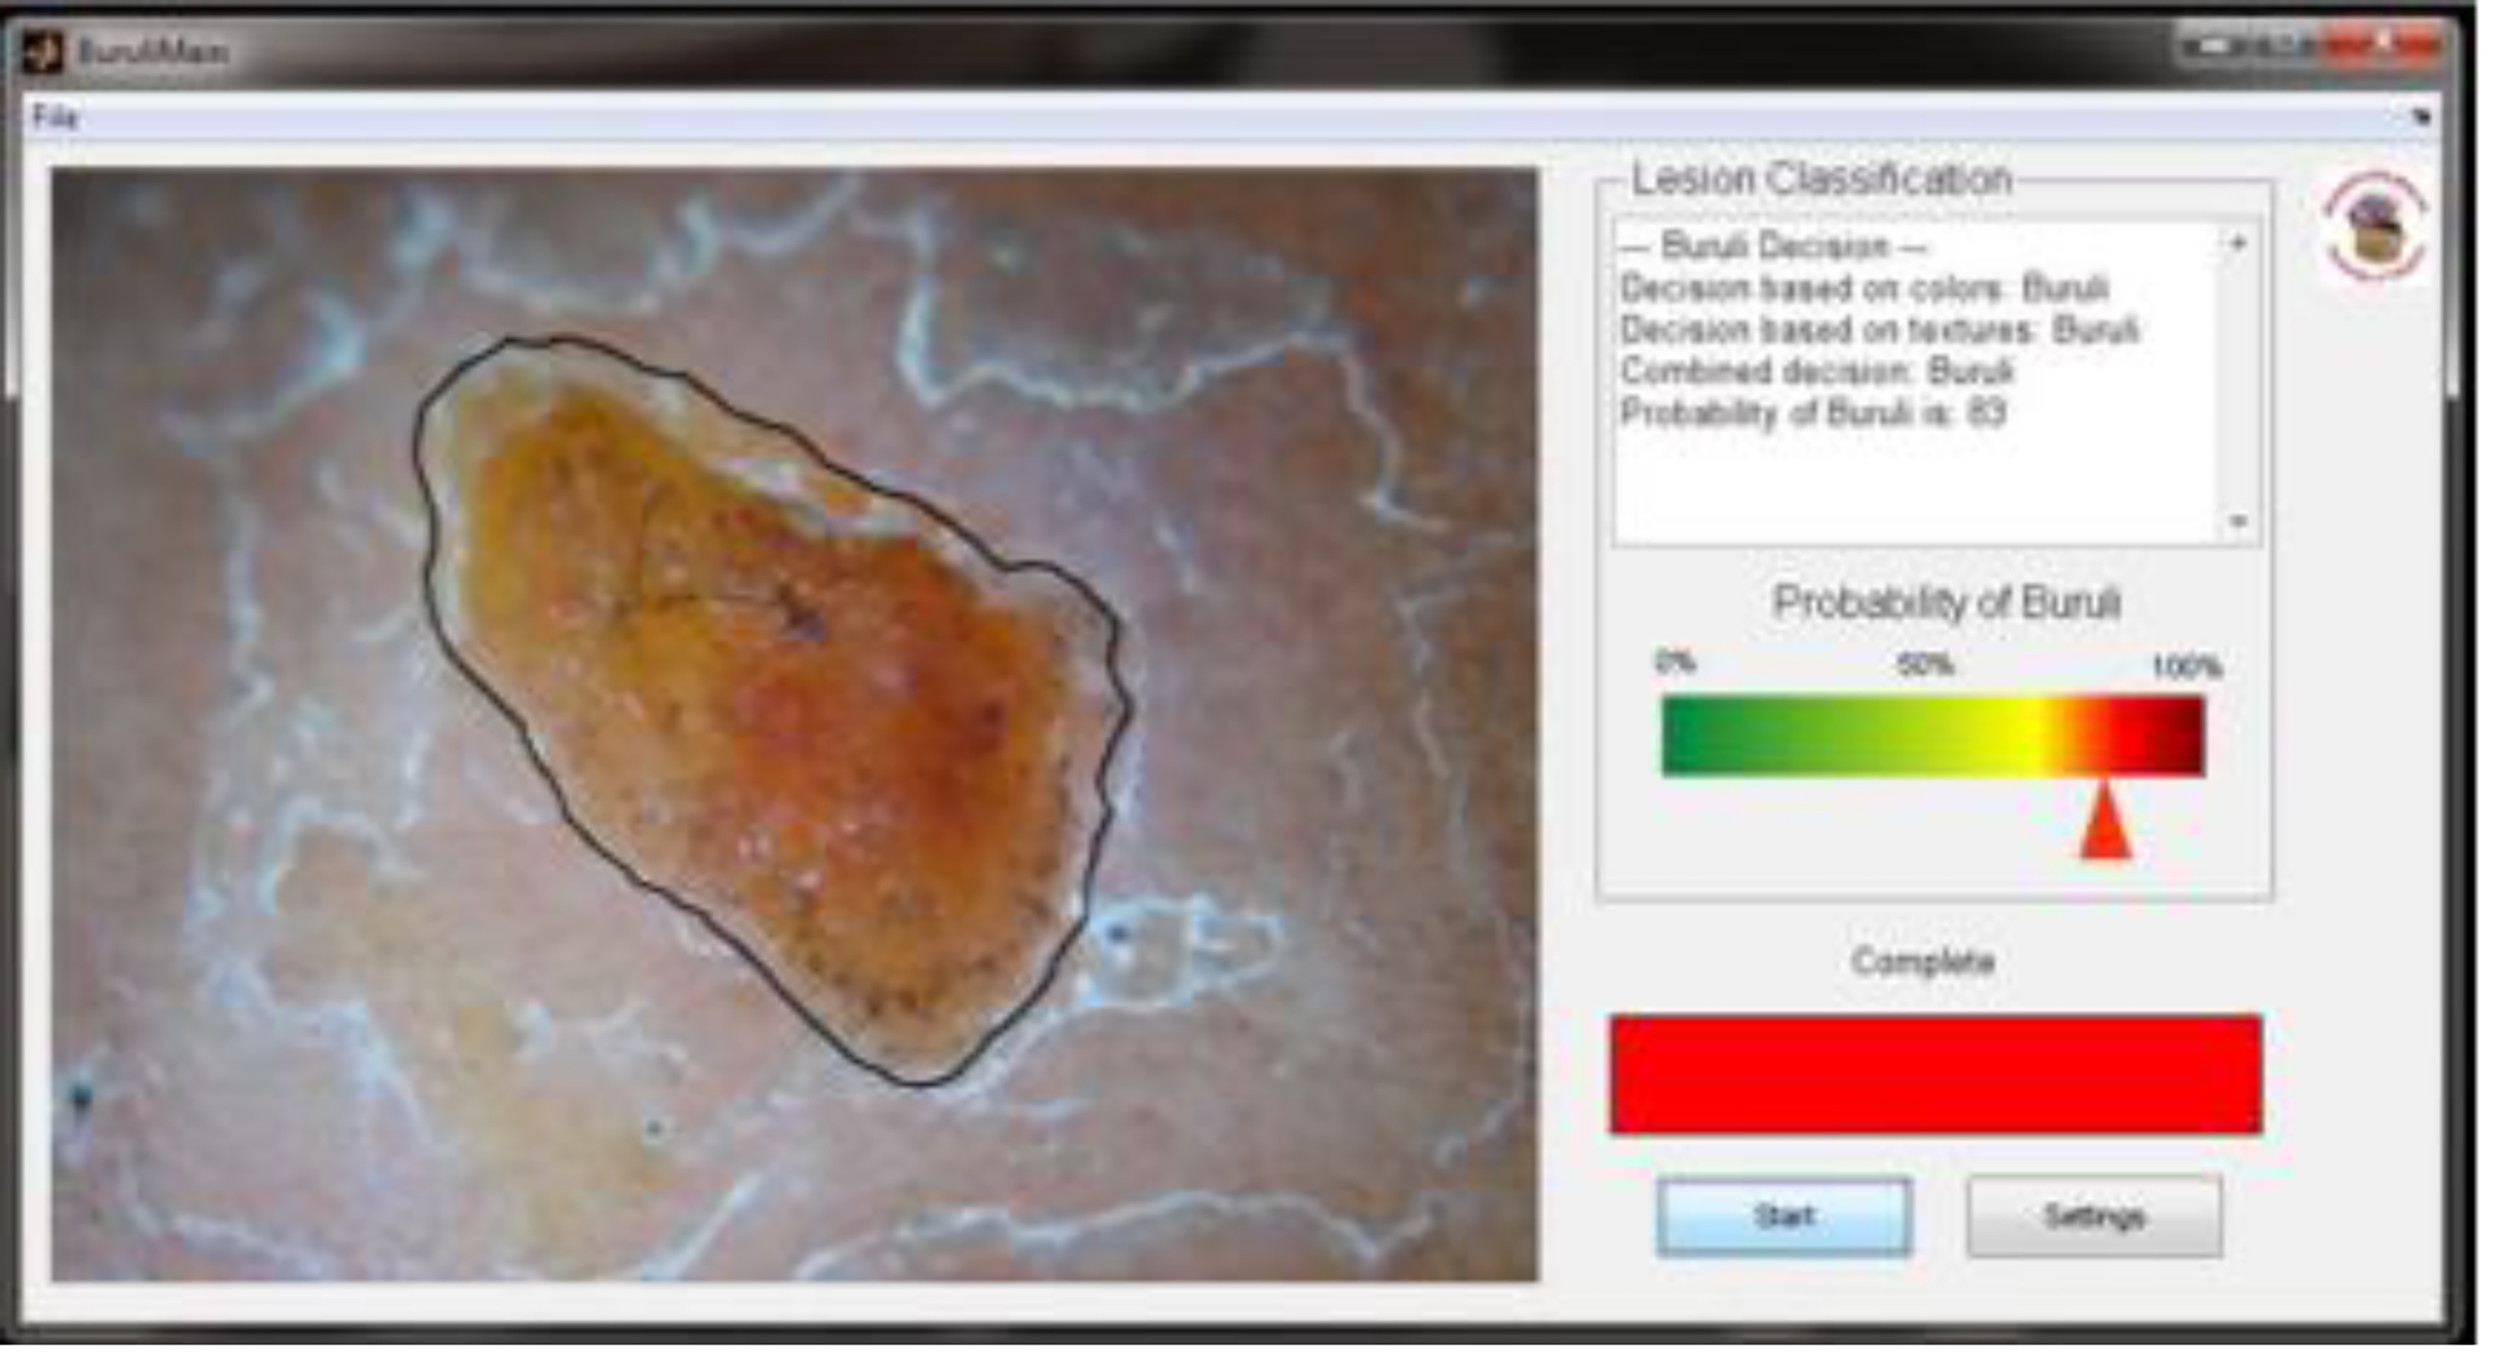Open the File menu
The image size is (2500, 1367).
[x=54, y=118]
